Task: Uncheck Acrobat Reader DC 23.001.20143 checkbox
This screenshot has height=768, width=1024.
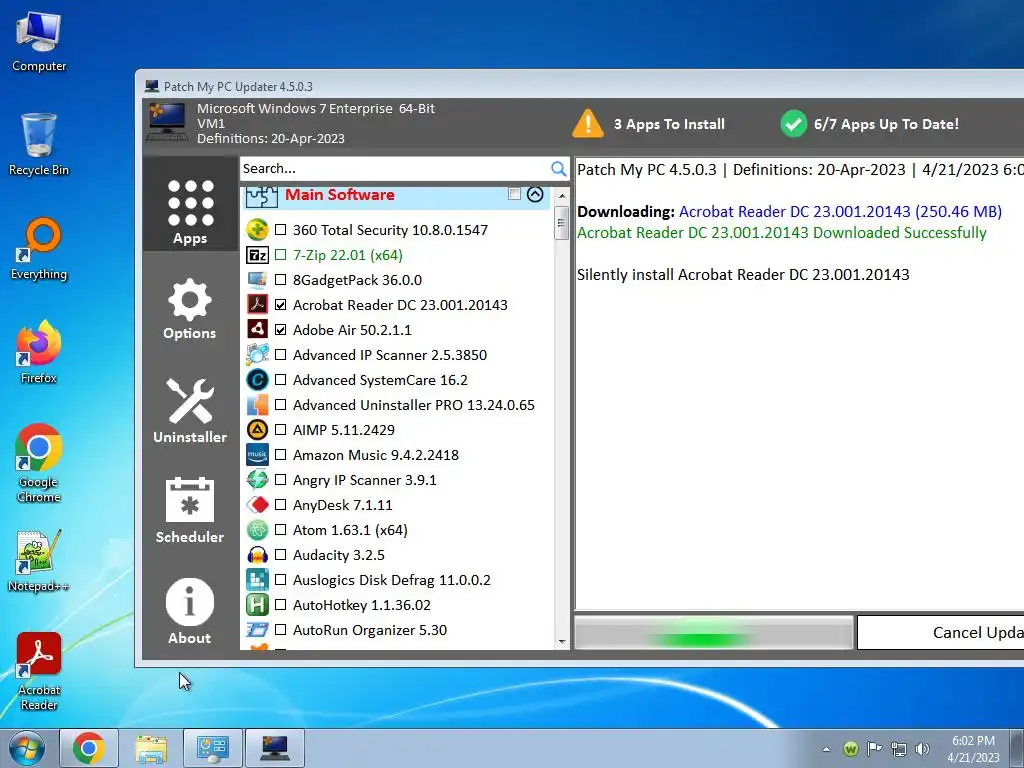Action: click(281, 305)
